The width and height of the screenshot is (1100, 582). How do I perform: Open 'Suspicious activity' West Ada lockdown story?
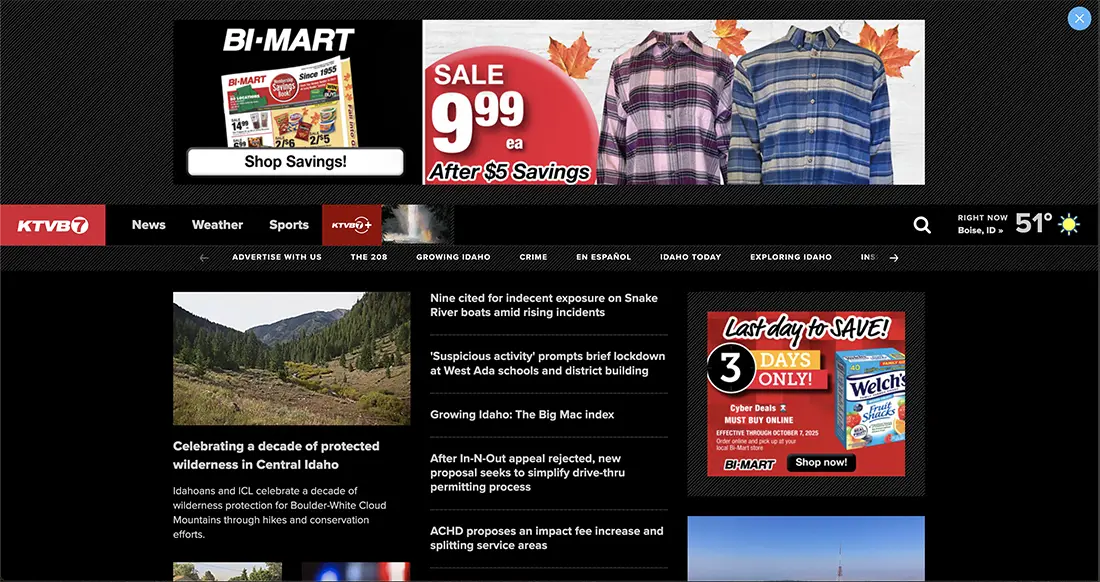pos(547,363)
